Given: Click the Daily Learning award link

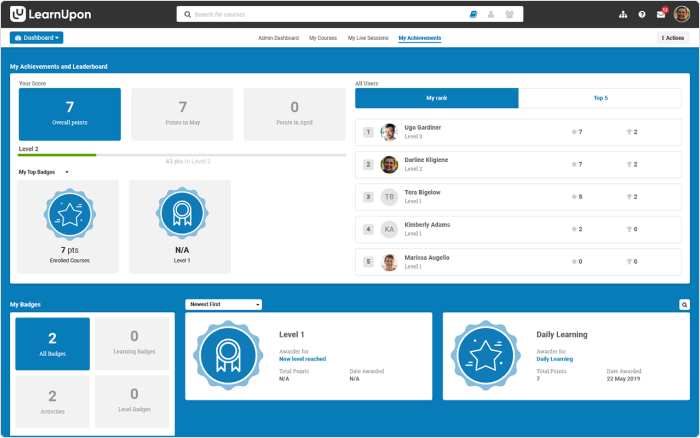Looking at the screenshot, I should tap(554, 358).
